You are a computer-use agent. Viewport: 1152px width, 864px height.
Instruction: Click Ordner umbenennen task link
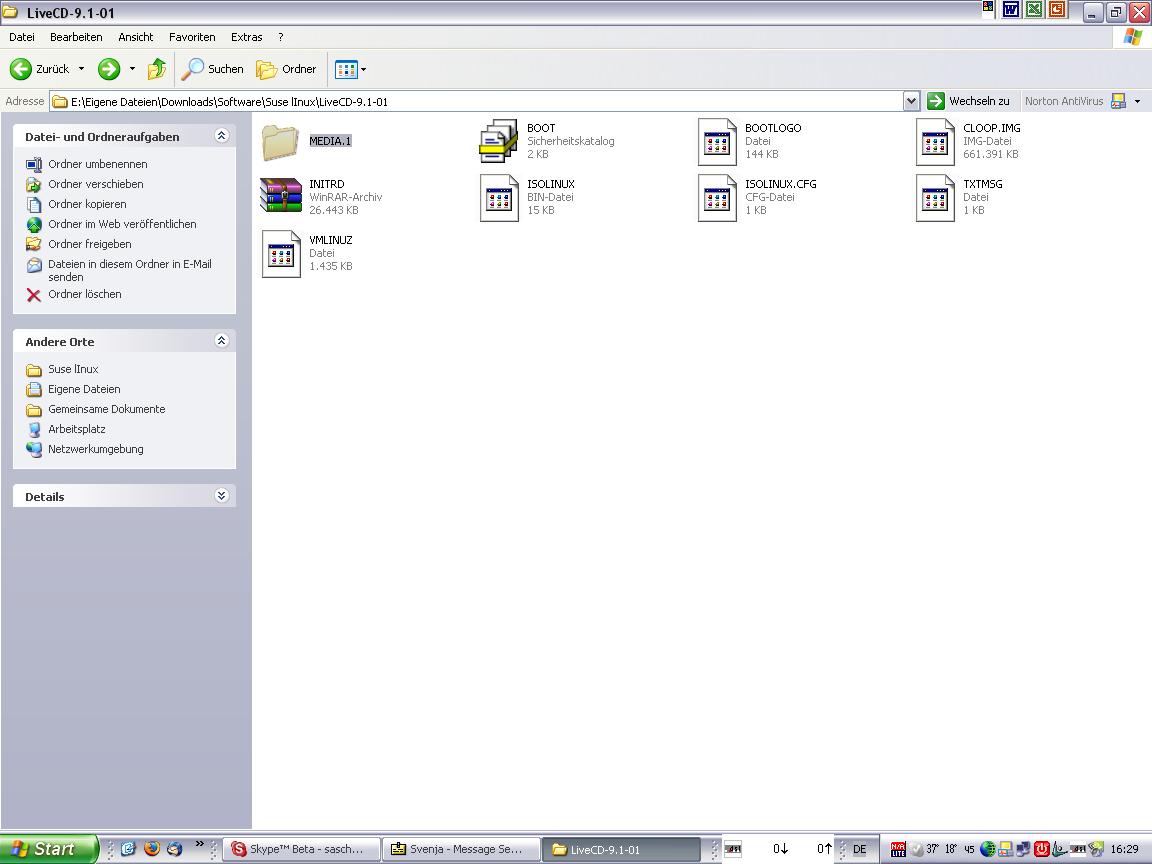pos(98,164)
